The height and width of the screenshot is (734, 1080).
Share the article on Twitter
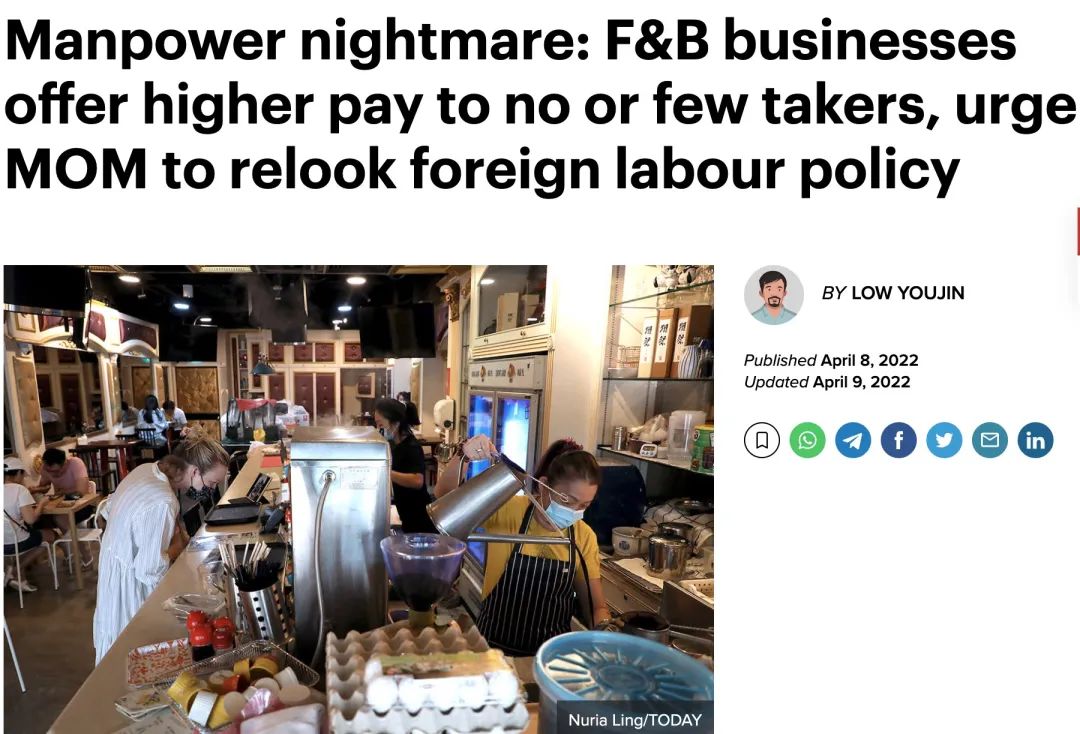[944, 440]
